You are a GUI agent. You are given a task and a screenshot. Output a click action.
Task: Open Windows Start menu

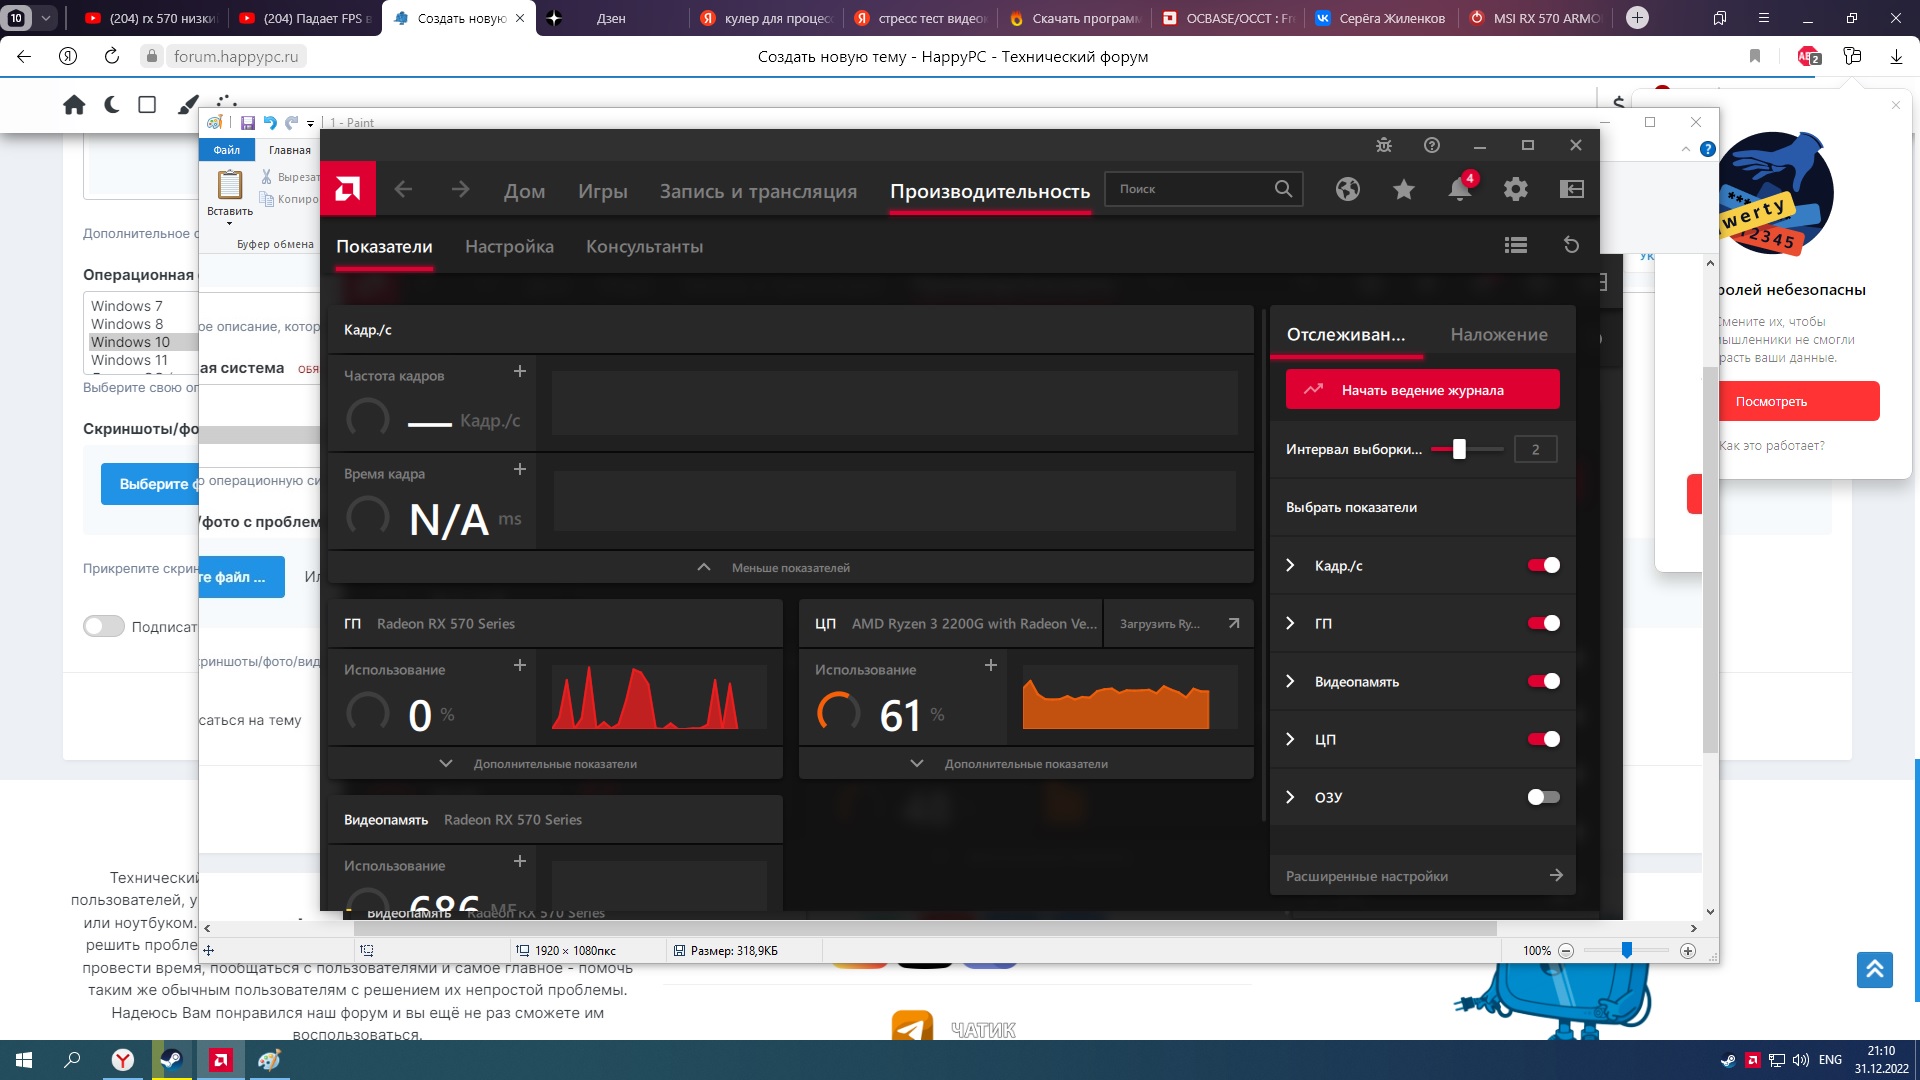24,1060
